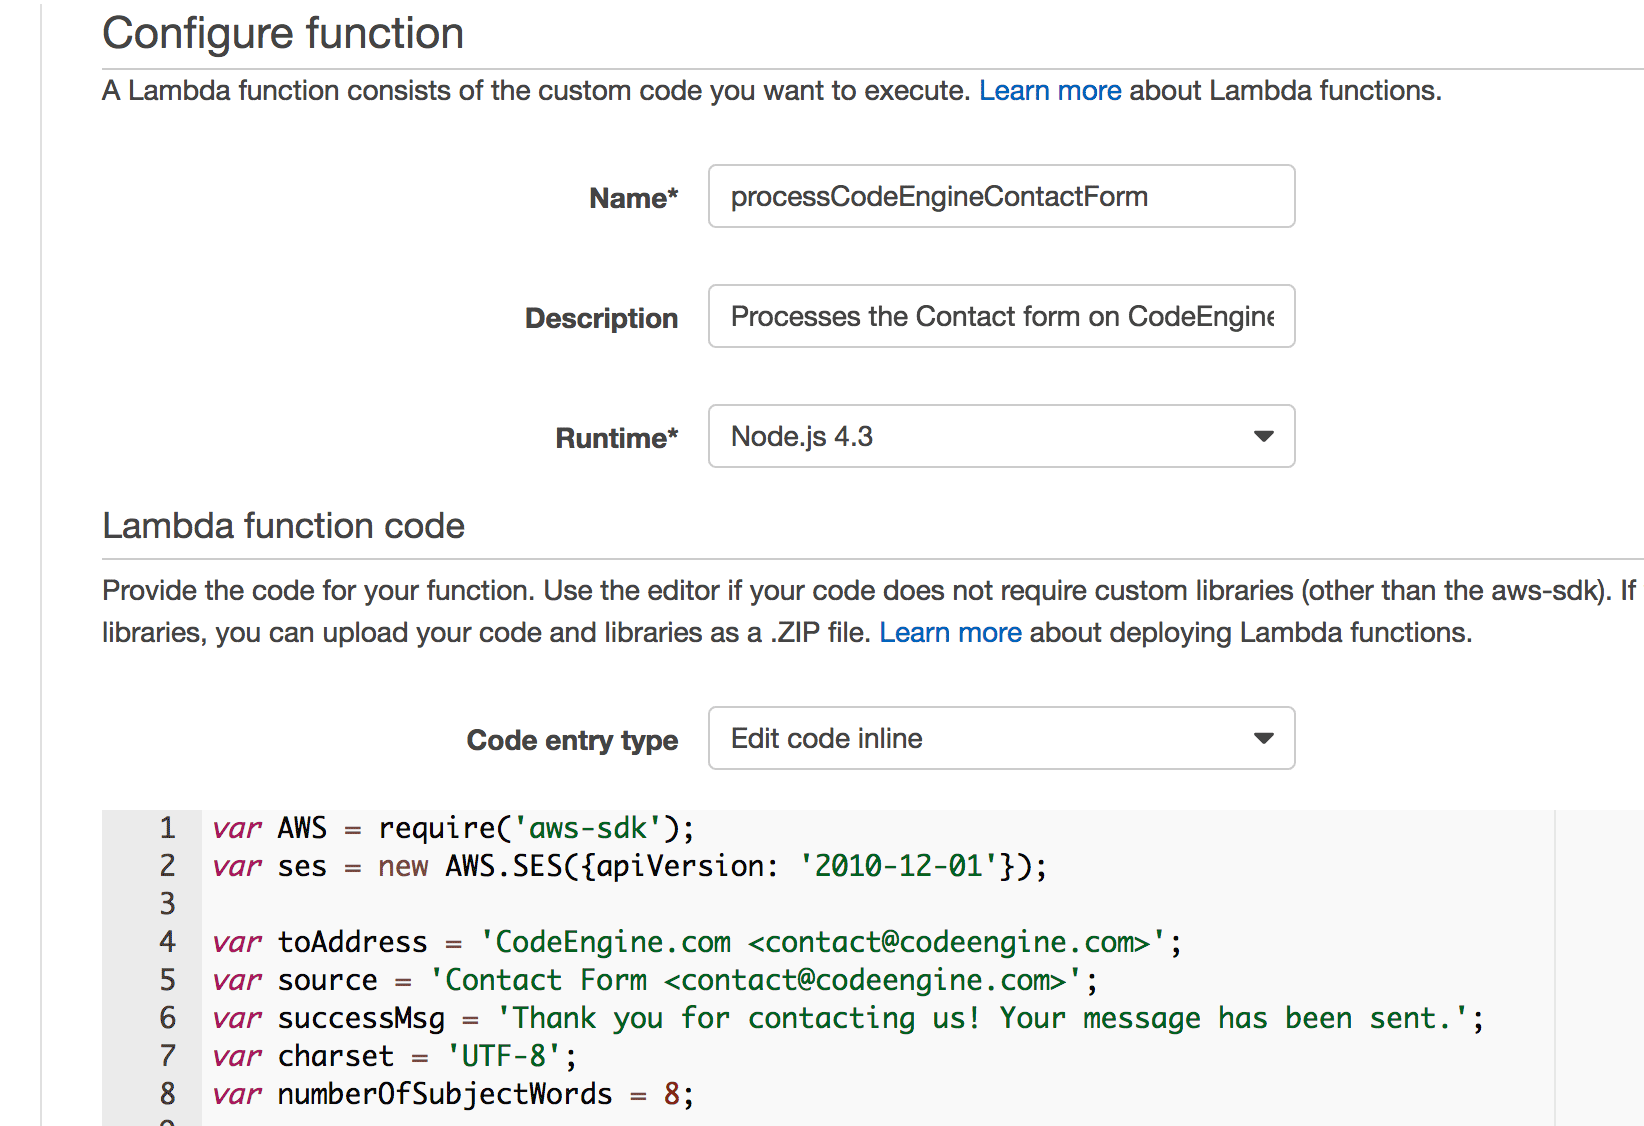
Task: Click the Description label
Action: [601, 318]
